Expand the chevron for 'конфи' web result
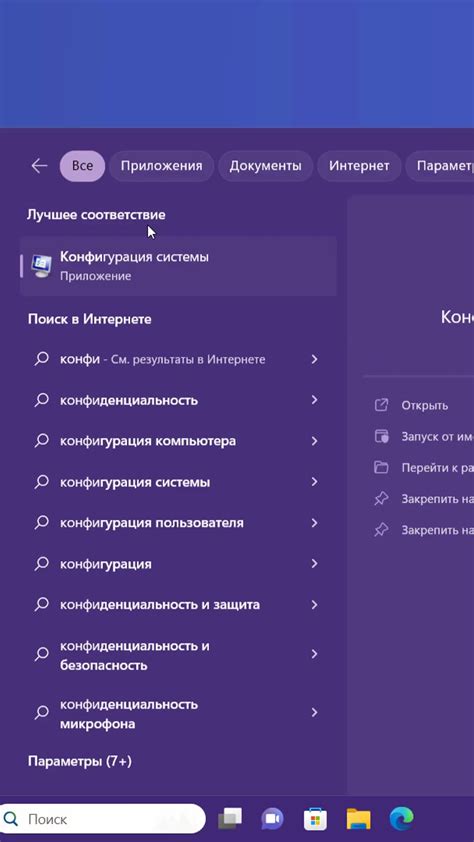 [x=315, y=359]
